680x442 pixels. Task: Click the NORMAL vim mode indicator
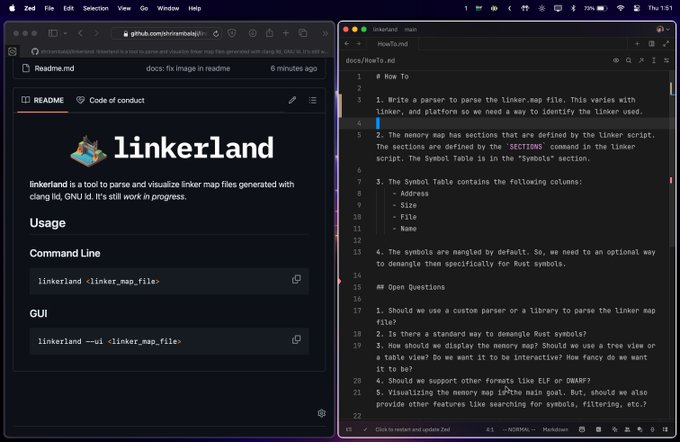coord(519,429)
